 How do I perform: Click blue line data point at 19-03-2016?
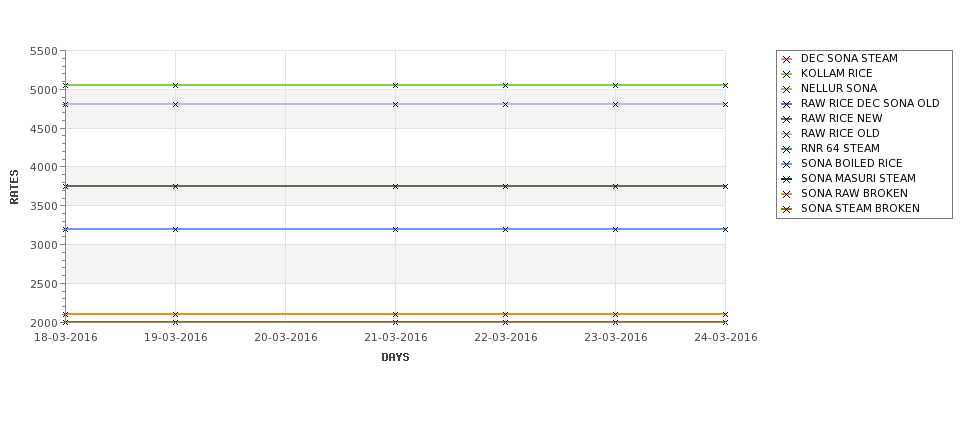pyautogui.click(x=175, y=229)
